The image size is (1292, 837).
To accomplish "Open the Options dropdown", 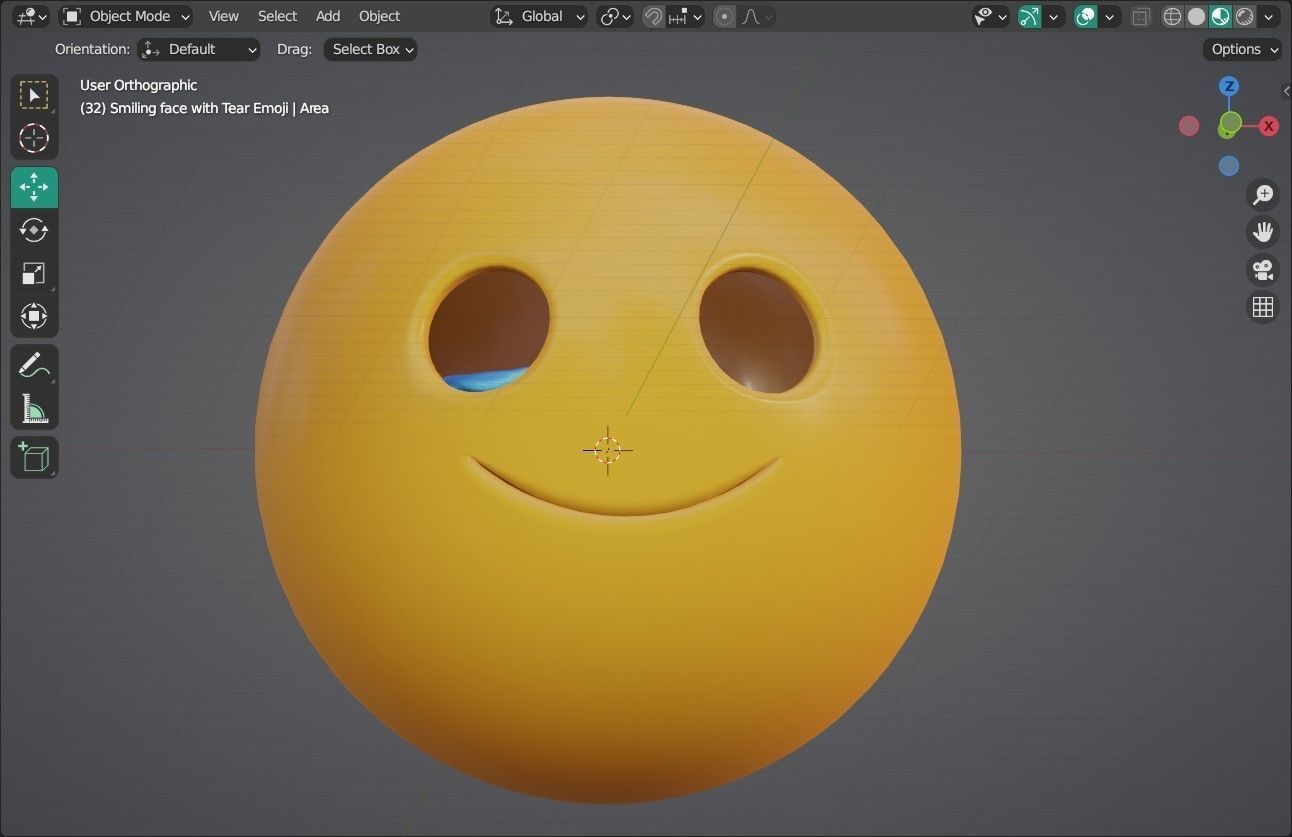I will tap(1242, 49).
